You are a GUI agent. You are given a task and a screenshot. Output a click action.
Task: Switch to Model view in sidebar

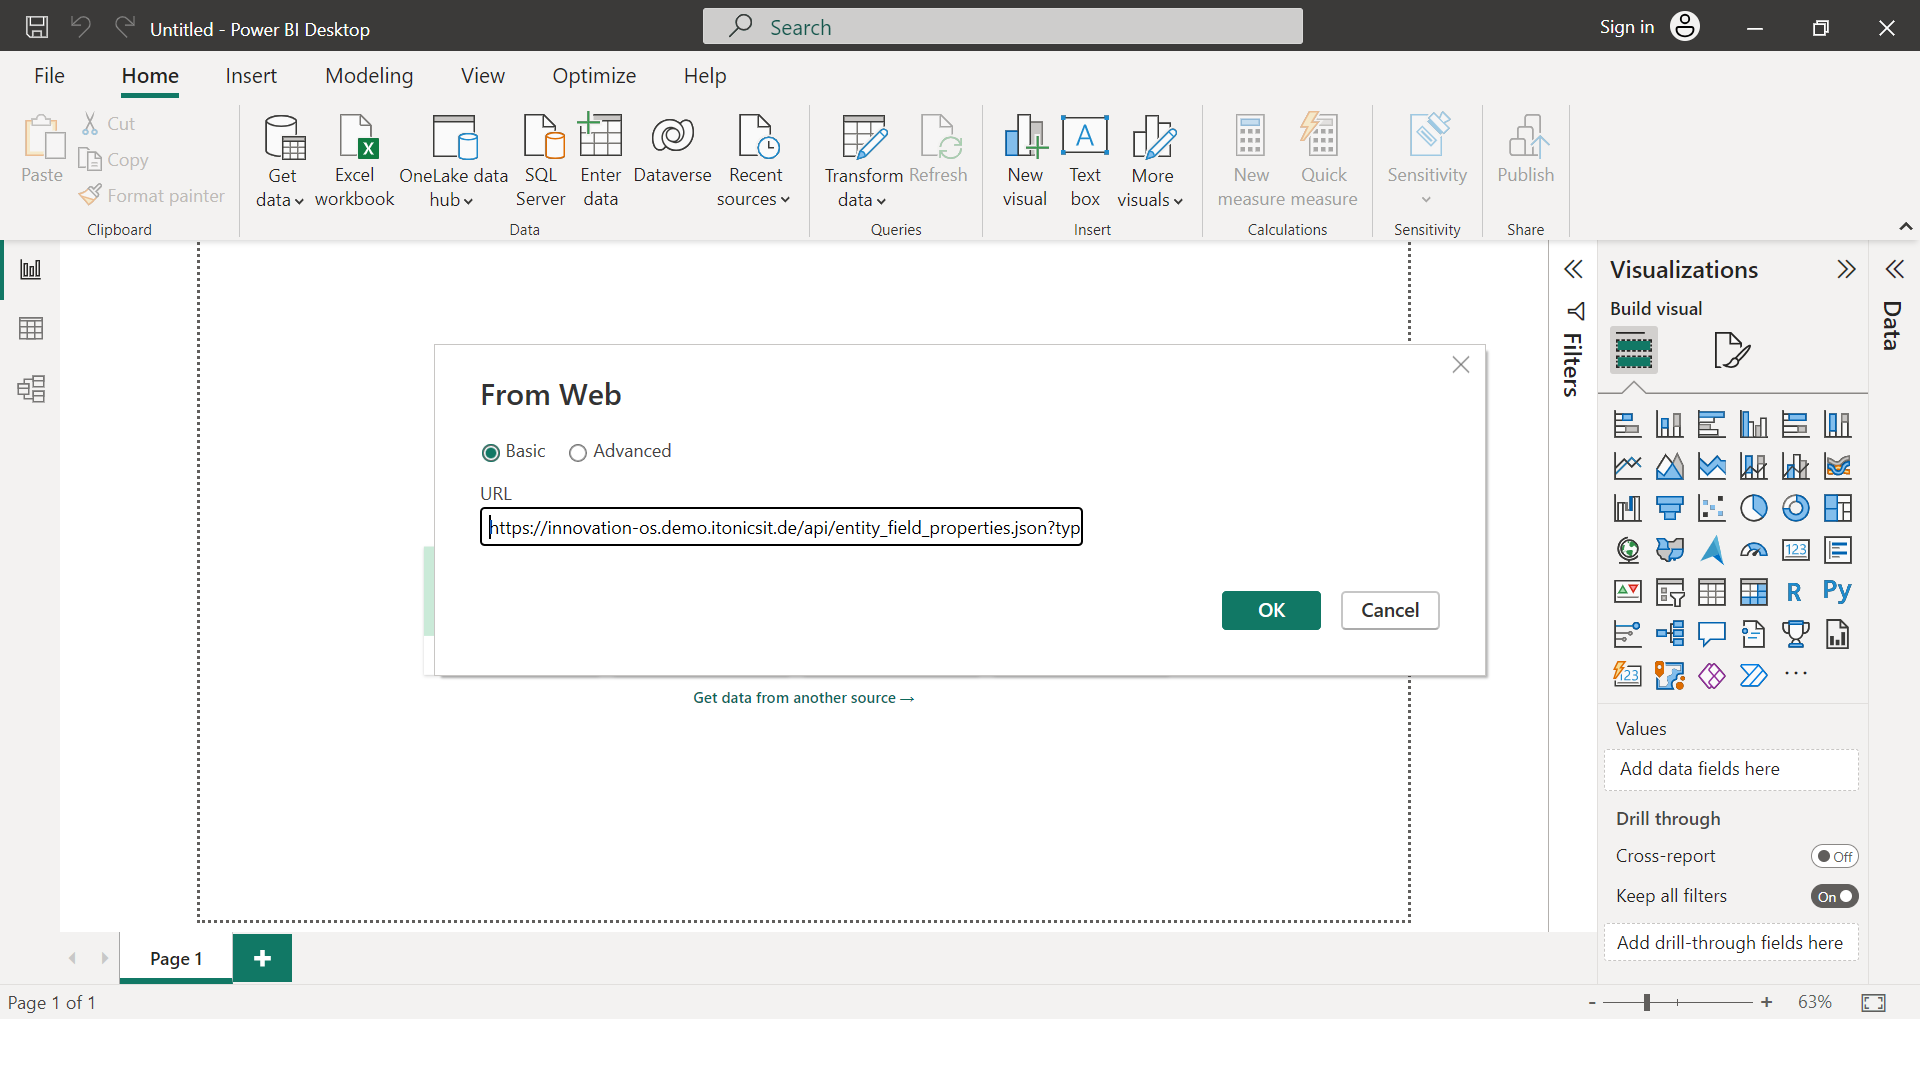(31, 389)
